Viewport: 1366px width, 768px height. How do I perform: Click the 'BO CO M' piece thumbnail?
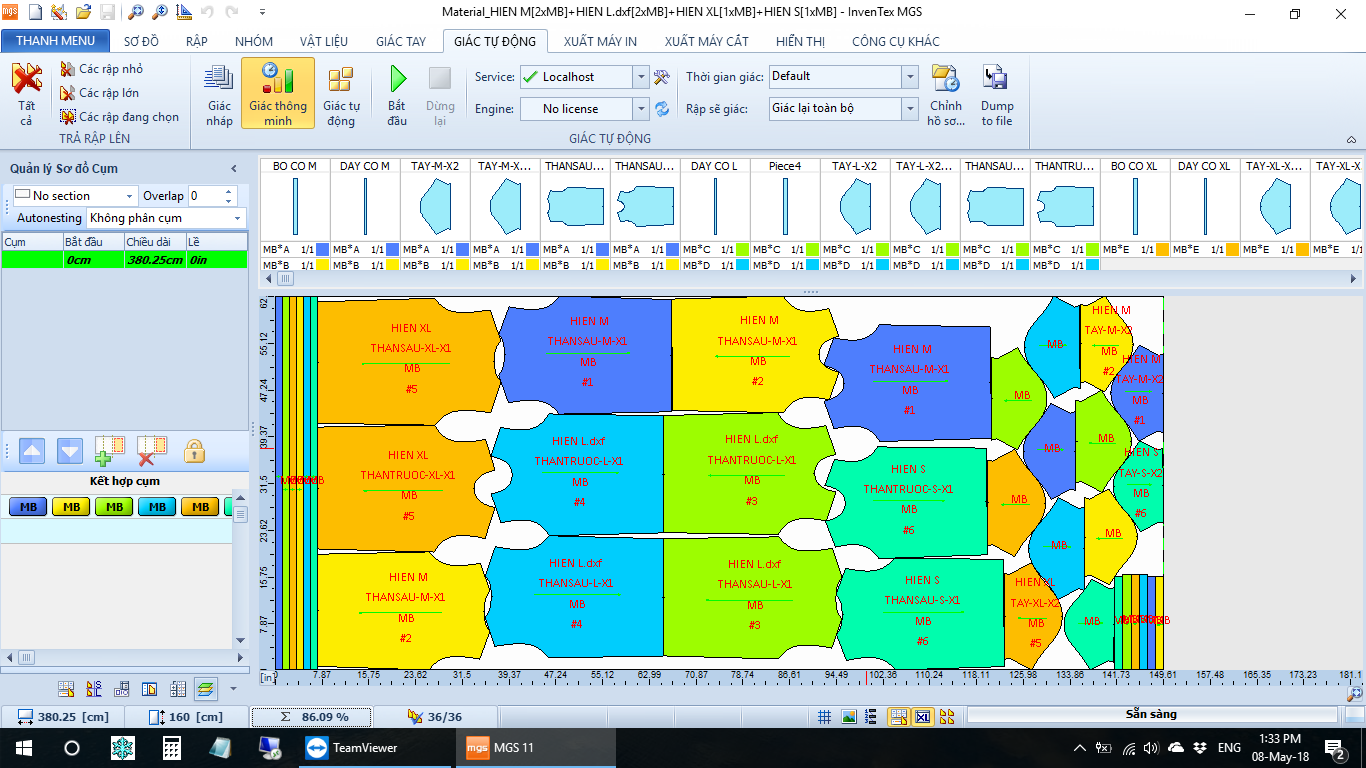coord(295,207)
